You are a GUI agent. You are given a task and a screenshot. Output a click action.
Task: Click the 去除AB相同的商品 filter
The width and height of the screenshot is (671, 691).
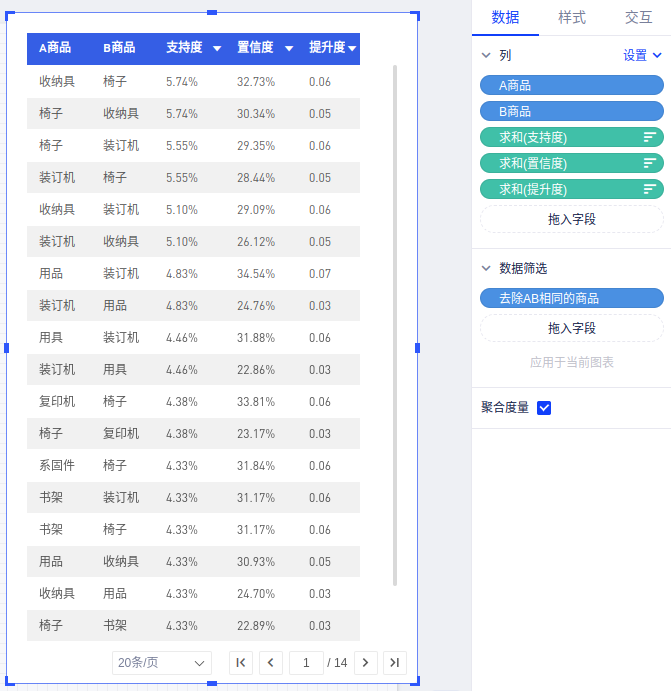pos(571,298)
